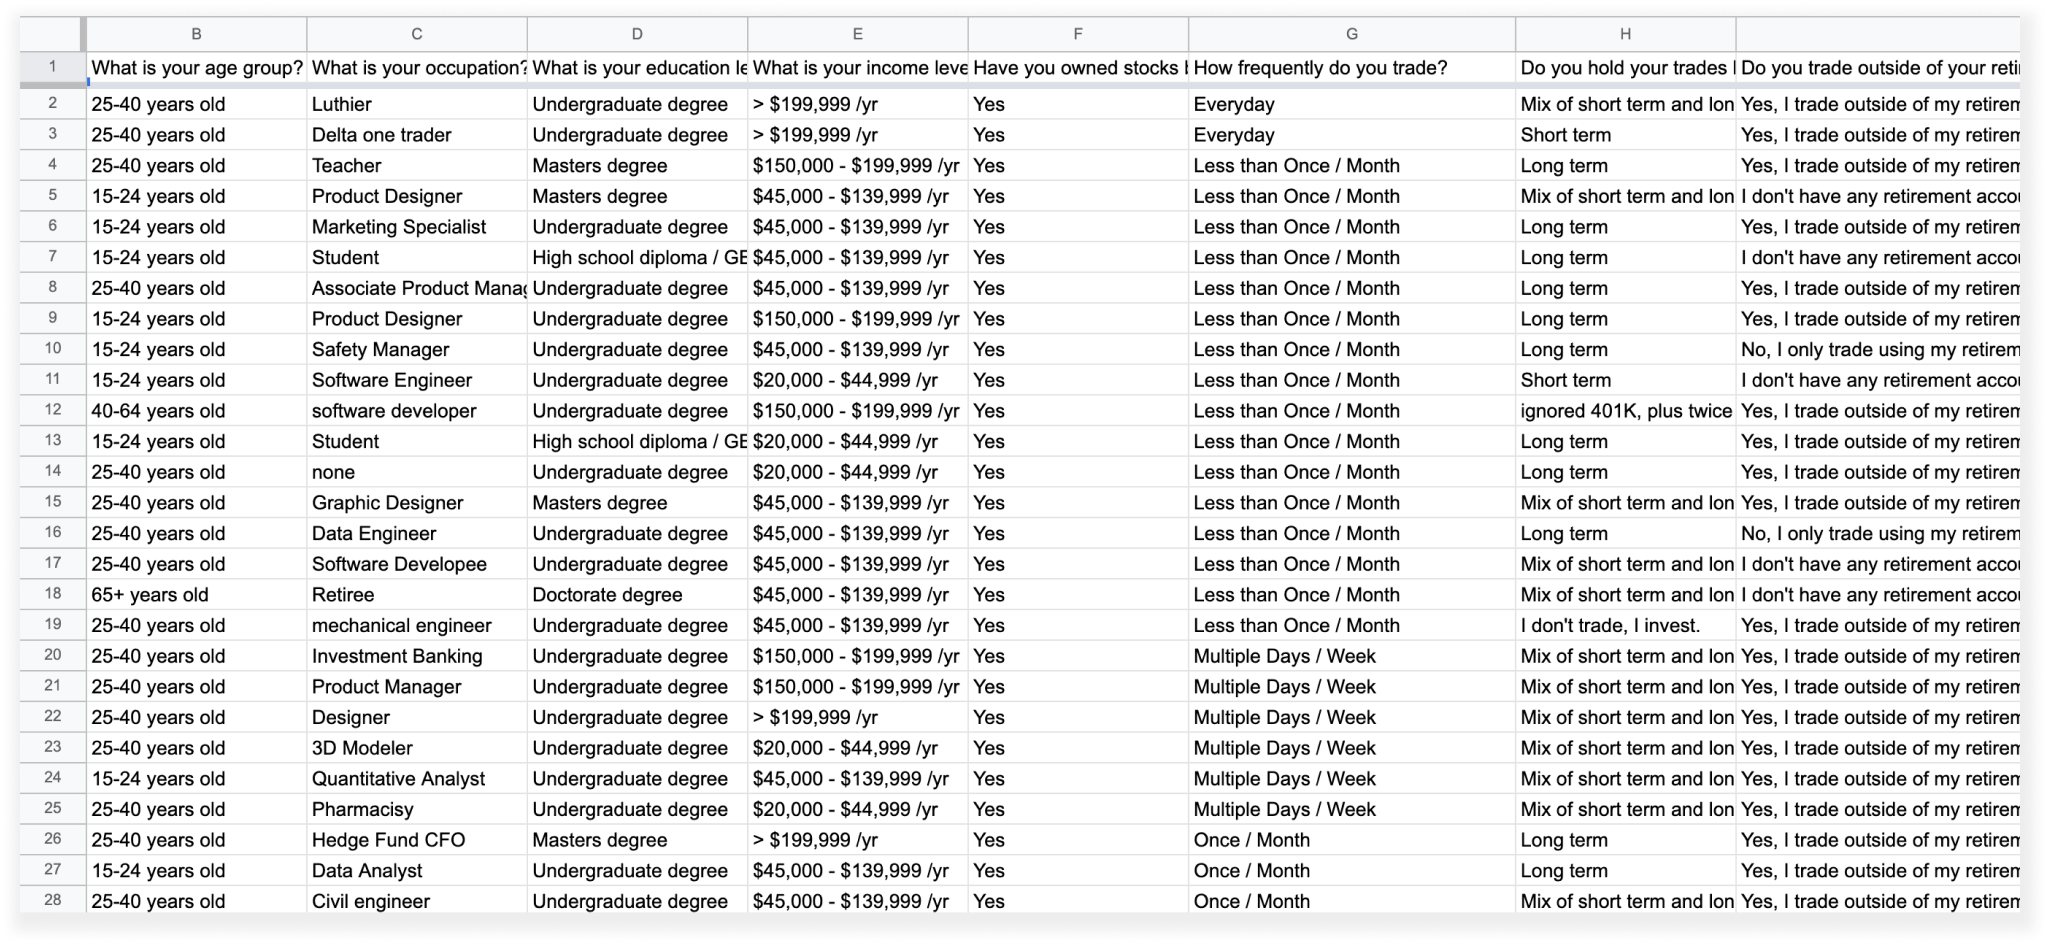Click the 'Retiree' occupation cell

(417, 595)
